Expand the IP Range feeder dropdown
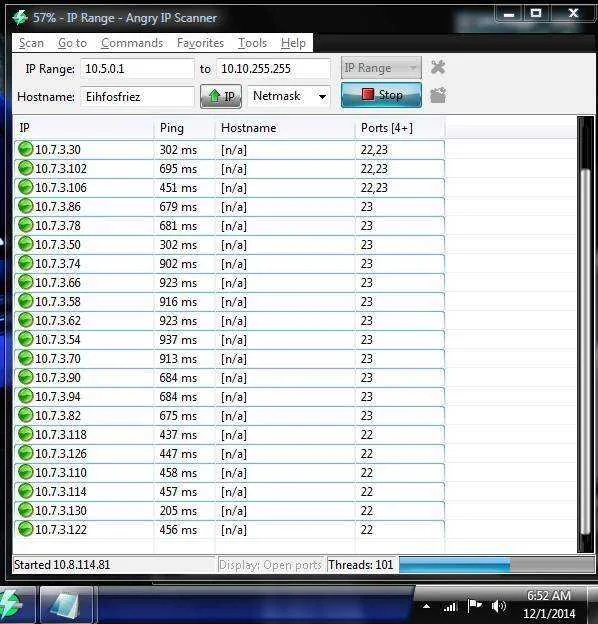Viewport: 598px width, 624px height. tap(381, 68)
